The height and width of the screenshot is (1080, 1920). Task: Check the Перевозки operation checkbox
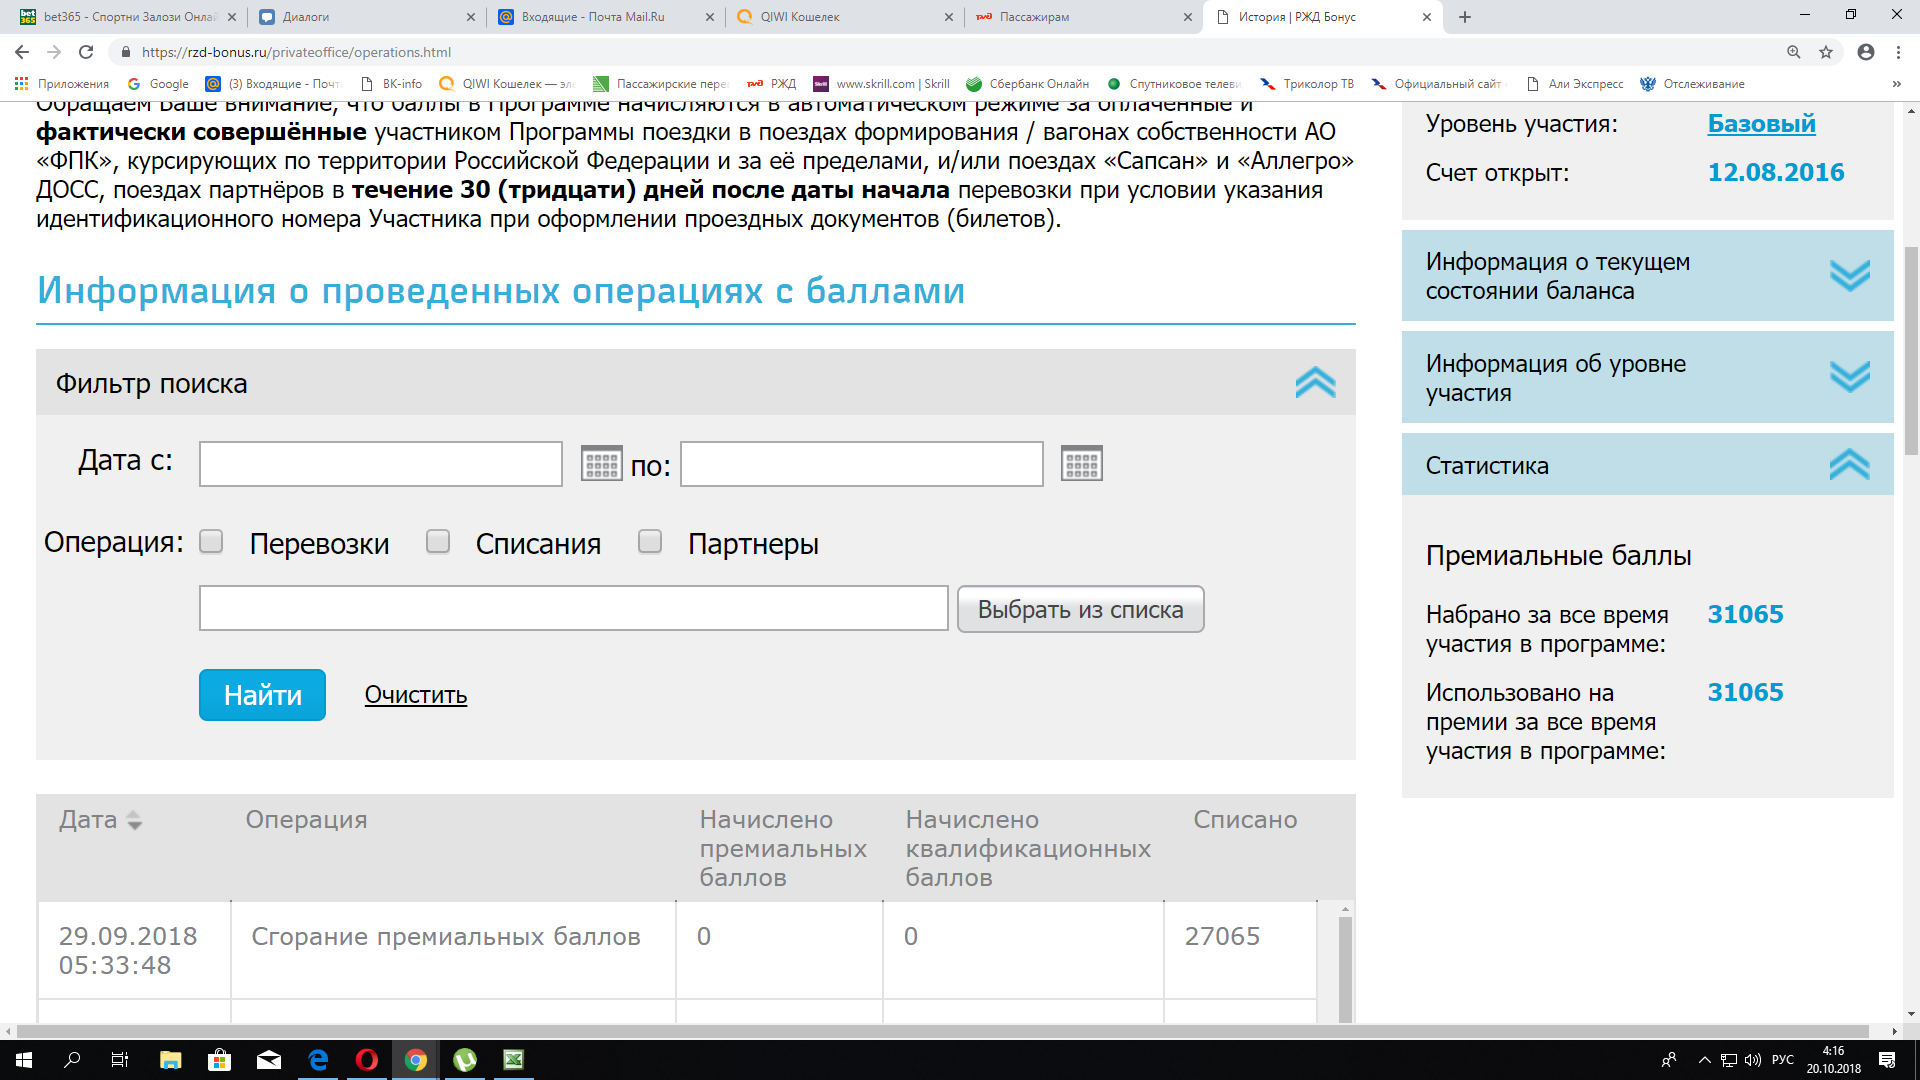click(x=211, y=542)
